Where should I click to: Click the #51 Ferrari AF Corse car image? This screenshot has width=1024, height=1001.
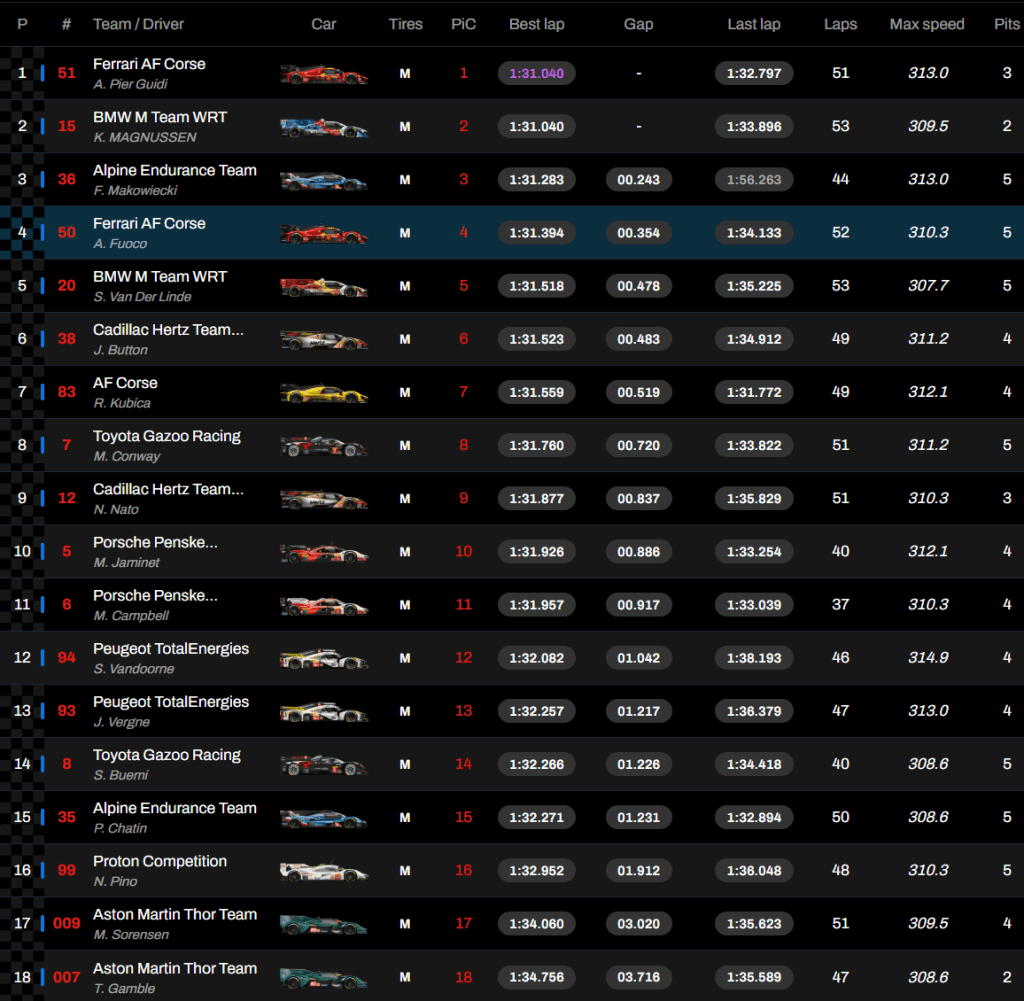pyautogui.click(x=324, y=74)
